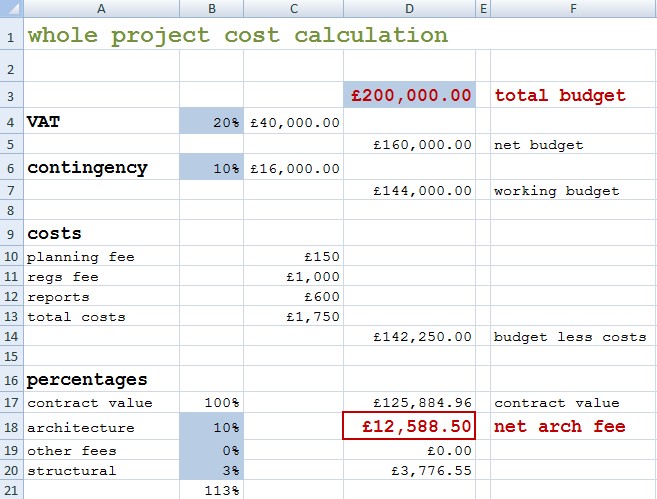The height and width of the screenshot is (499, 657).
Task: Select the £1,750 total costs value
Action: coord(294,316)
